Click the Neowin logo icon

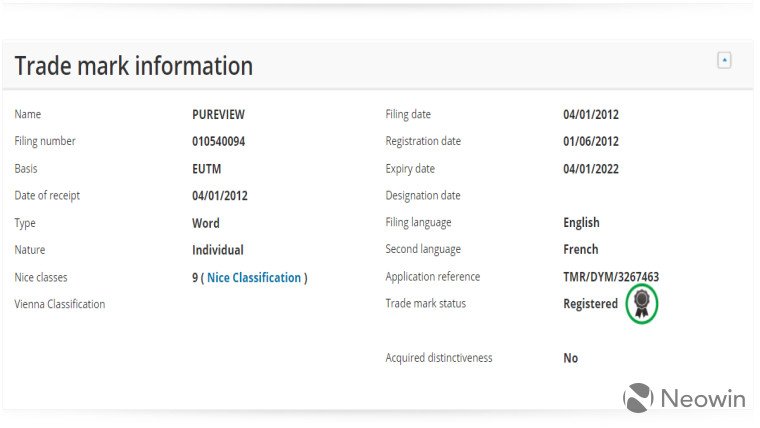638,398
